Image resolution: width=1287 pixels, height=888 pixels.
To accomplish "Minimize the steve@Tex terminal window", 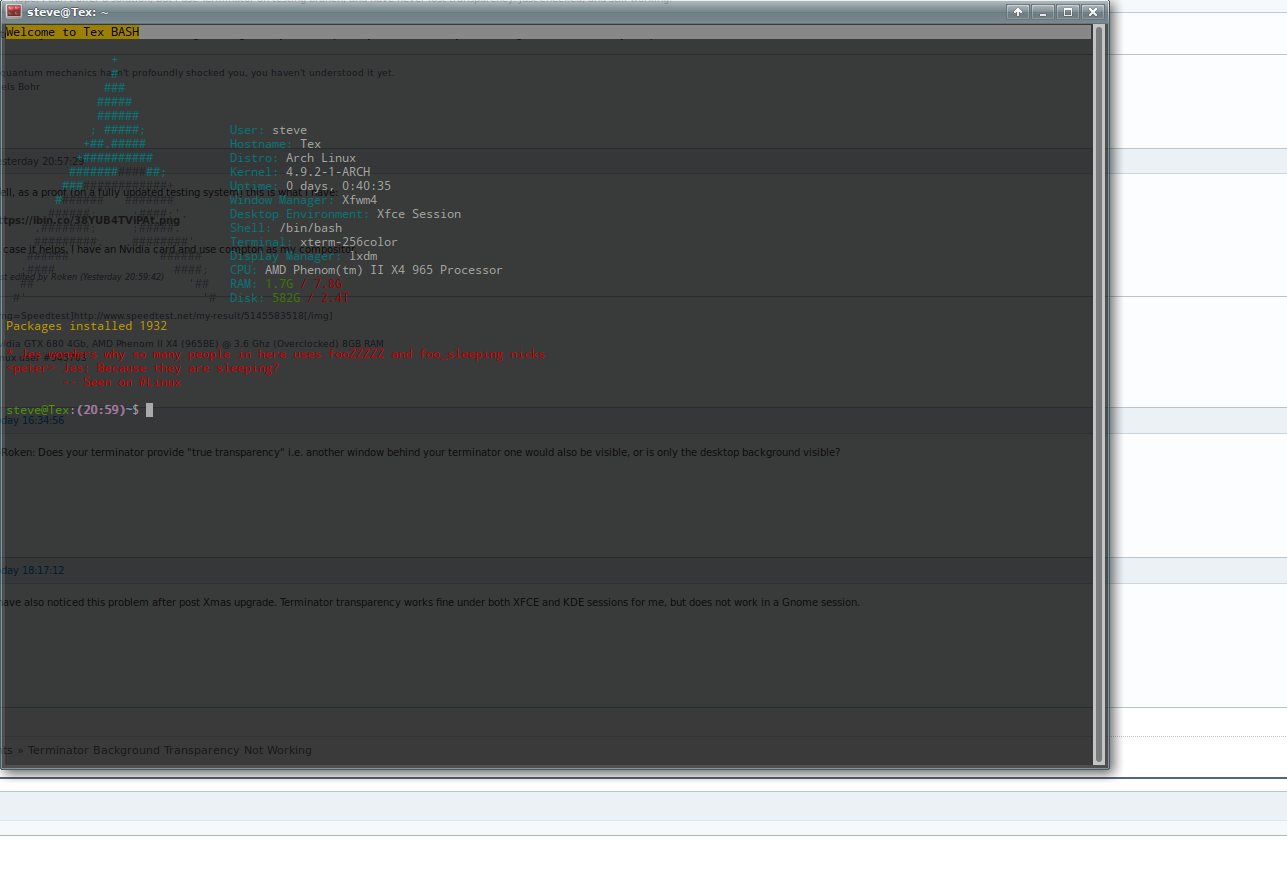I will (1043, 12).
